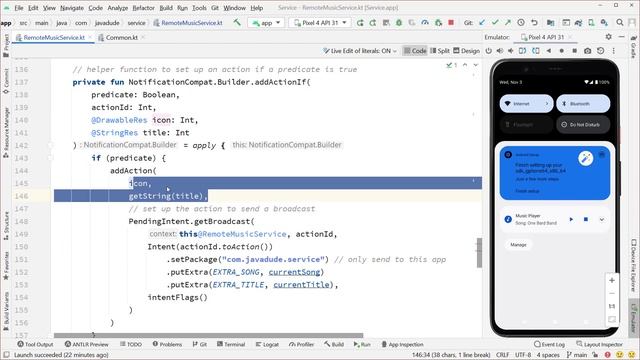Open the Problems tool window
This screenshot has height=360, width=640.
pyautogui.click(x=167, y=344)
